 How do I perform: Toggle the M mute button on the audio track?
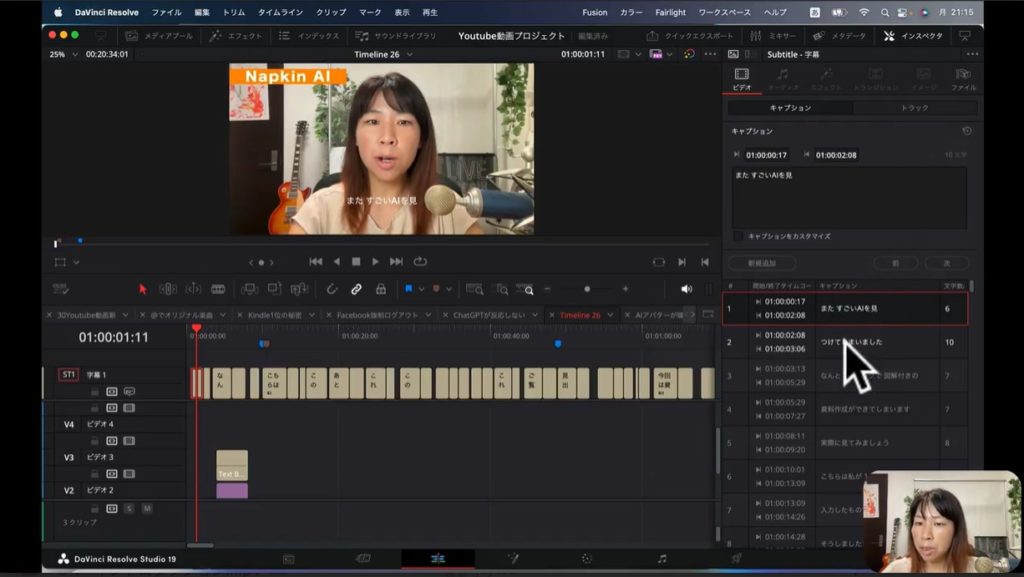(147, 508)
